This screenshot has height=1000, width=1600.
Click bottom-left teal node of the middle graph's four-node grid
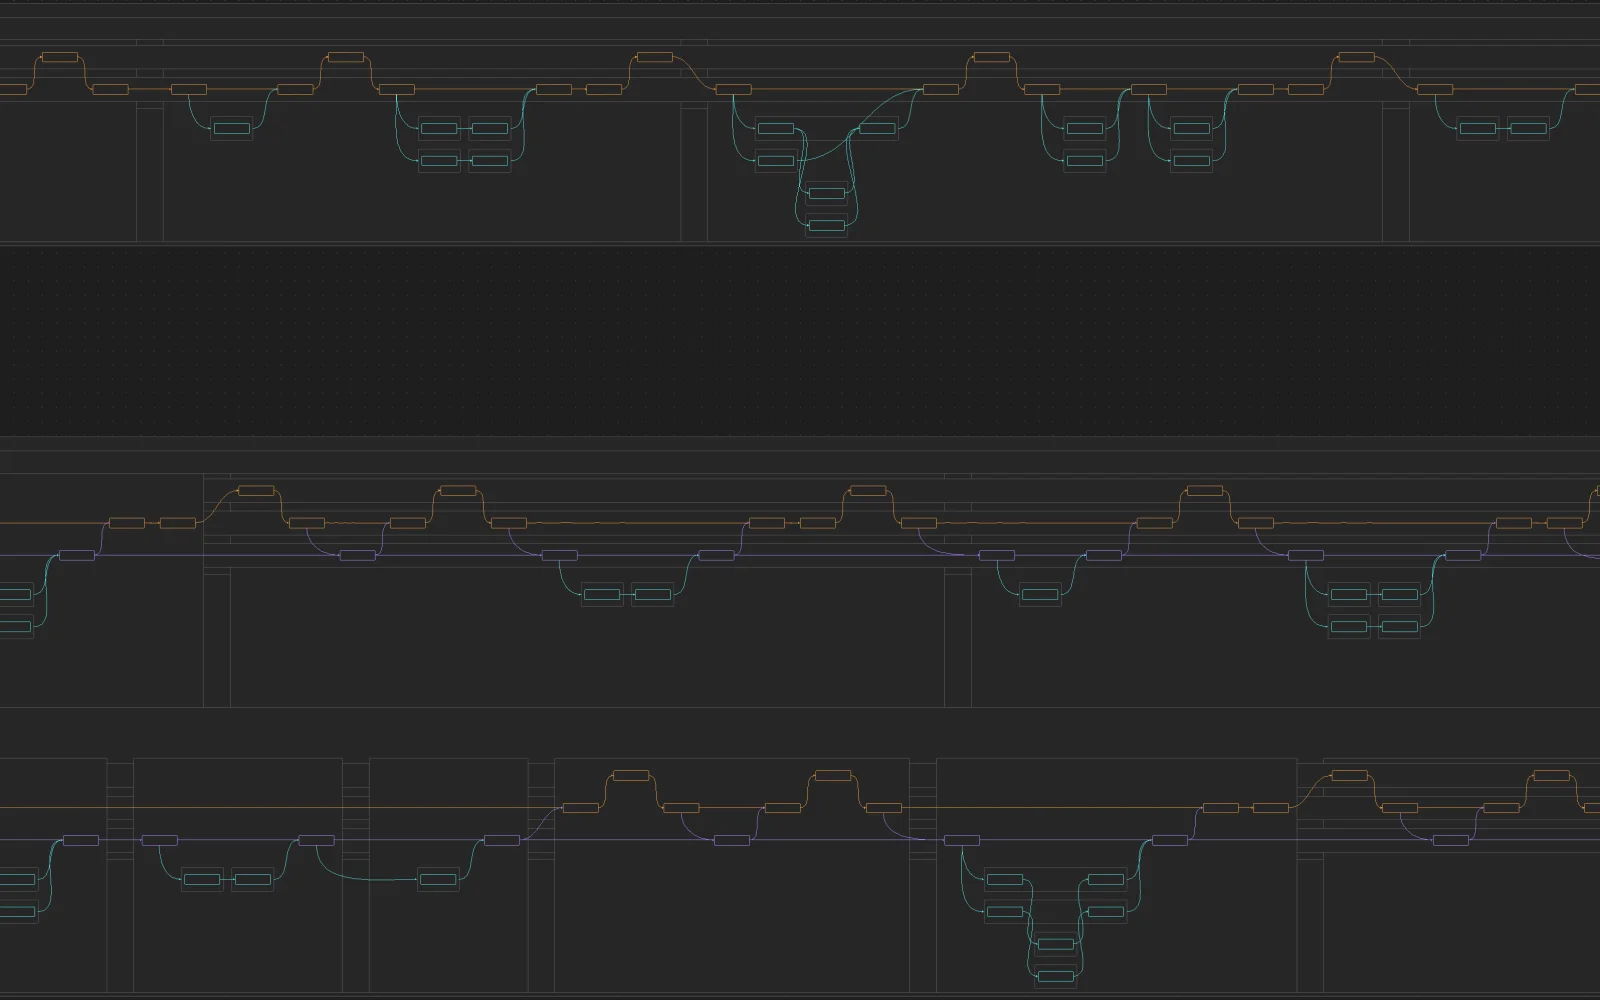click(1348, 626)
